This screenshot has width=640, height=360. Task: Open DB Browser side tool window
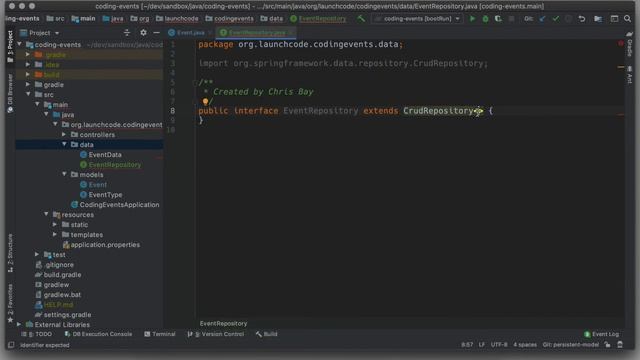[10, 93]
